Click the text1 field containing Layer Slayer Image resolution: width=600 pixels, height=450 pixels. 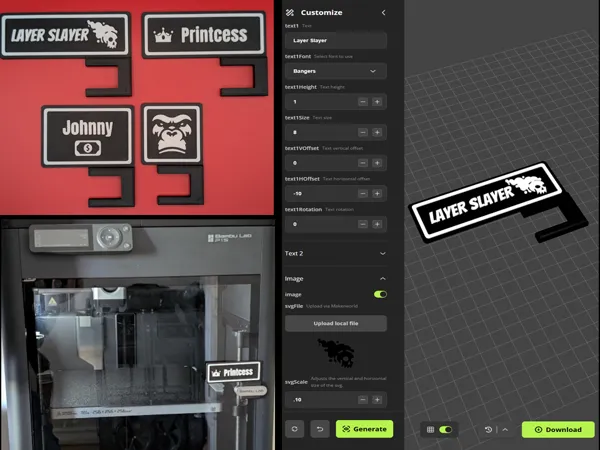tap(336, 40)
